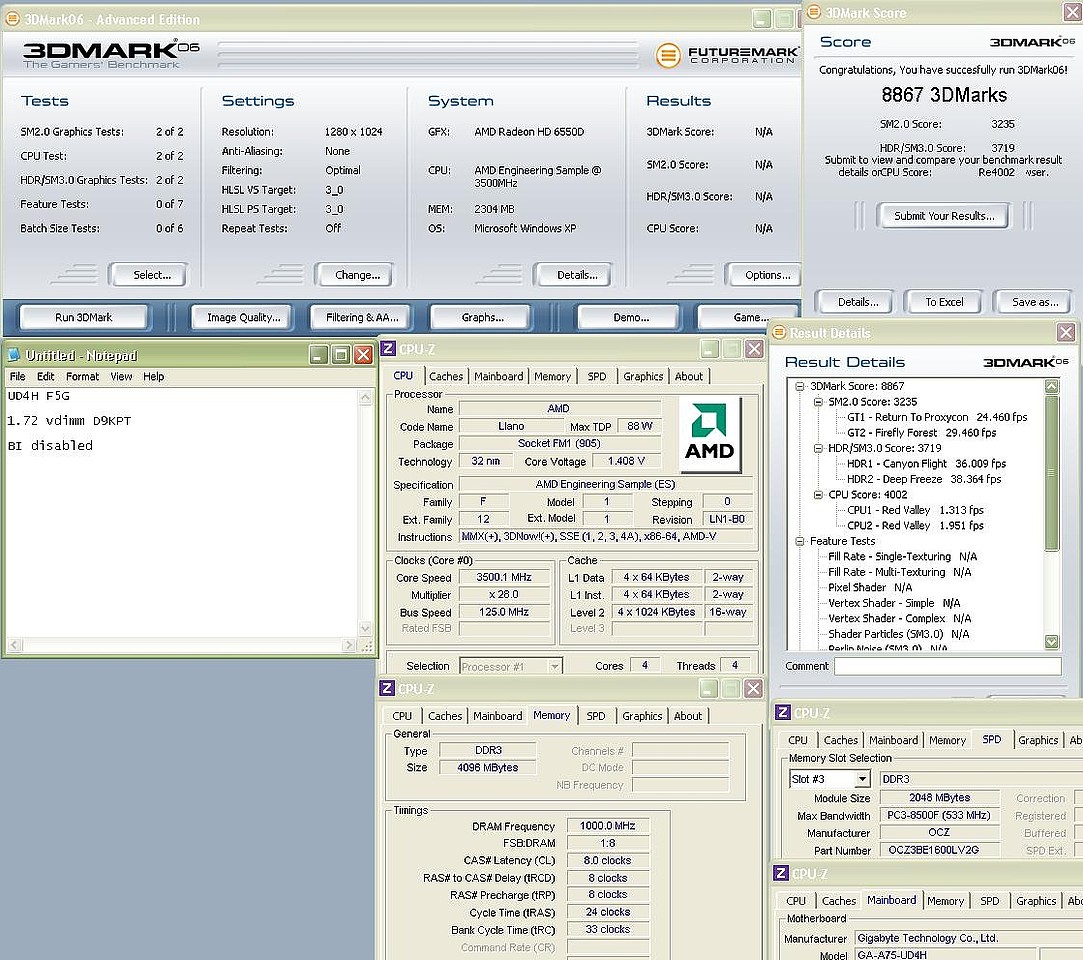Open Filtering & AA options
1083x960 pixels.
pos(362,318)
